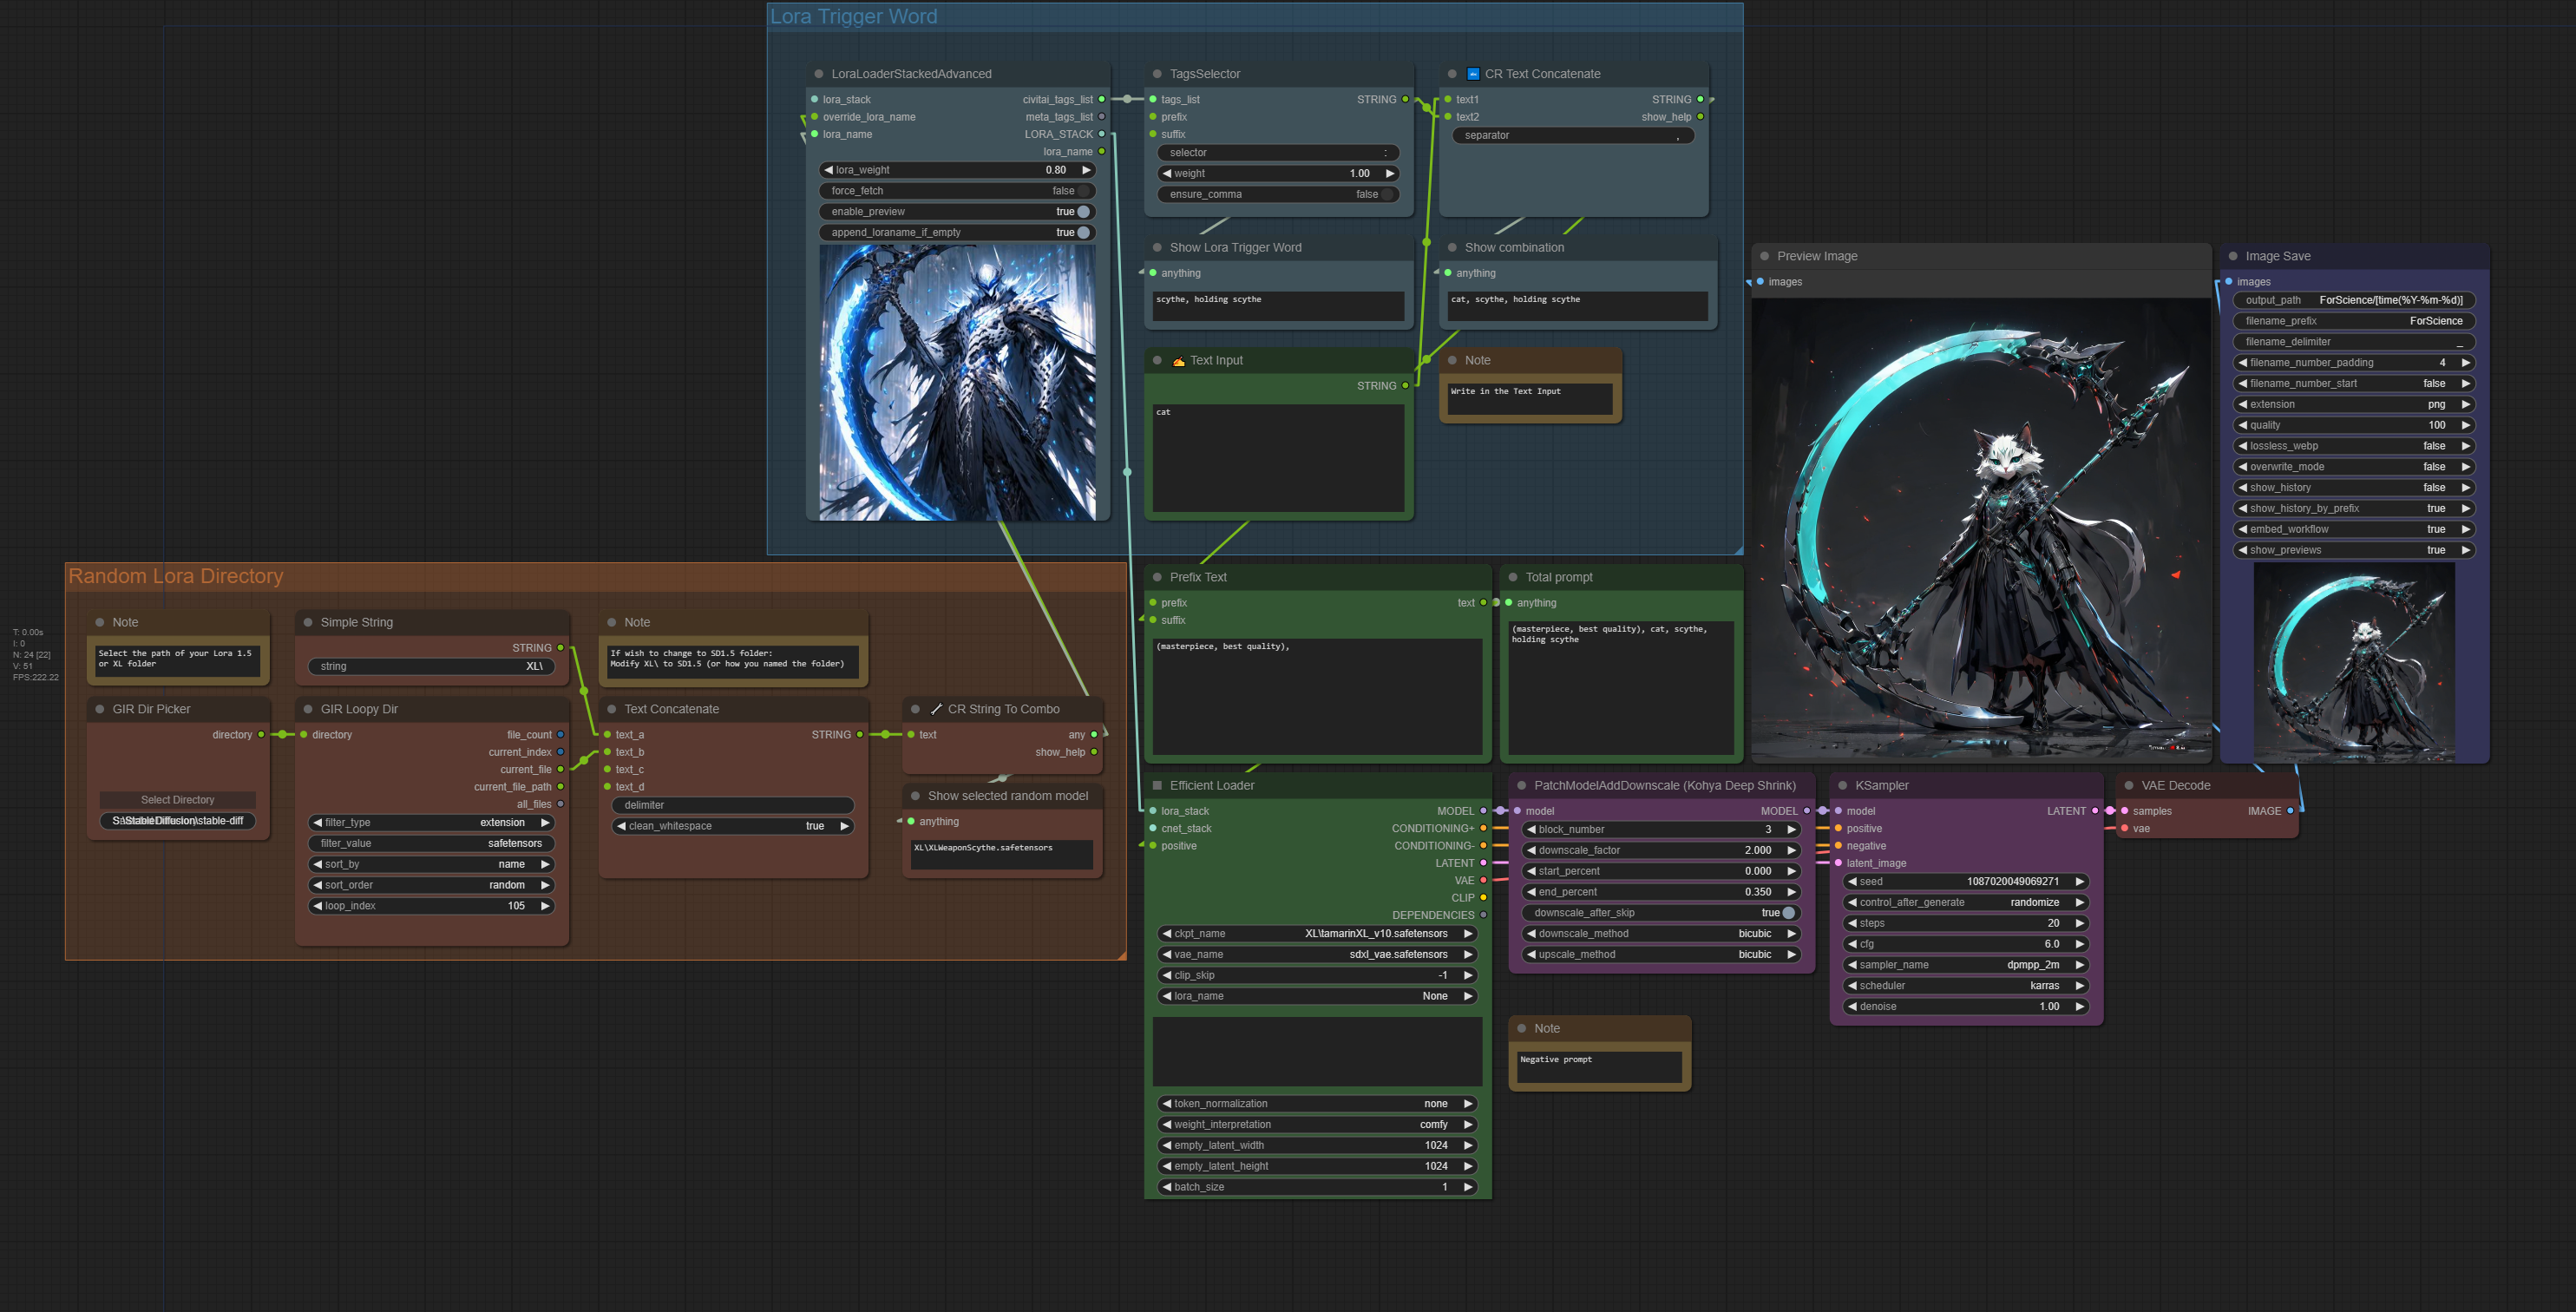Collapse the Image Save node via its dot
Viewport: 2576px width, 1312px height.
pyautogui.click(x=2233, y=257)
